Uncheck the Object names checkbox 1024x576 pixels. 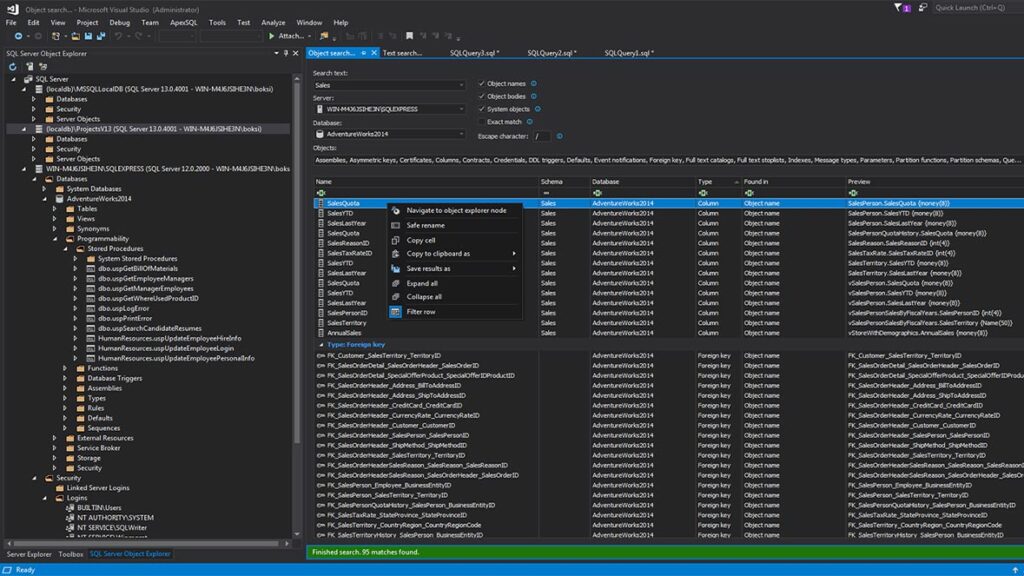coord(480,84)
